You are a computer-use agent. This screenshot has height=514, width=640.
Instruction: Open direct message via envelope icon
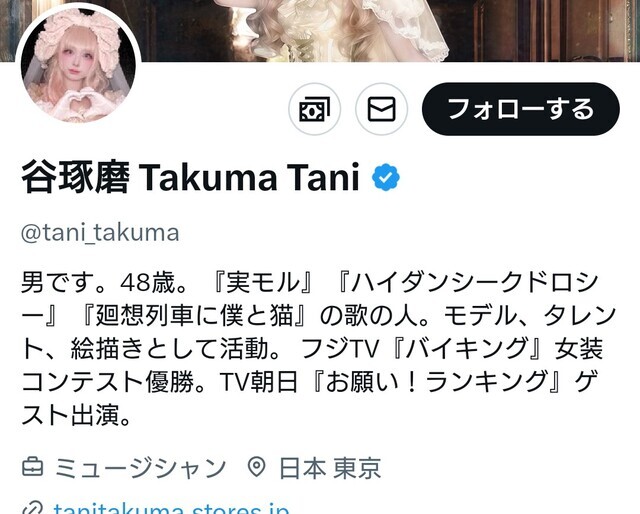382,109
